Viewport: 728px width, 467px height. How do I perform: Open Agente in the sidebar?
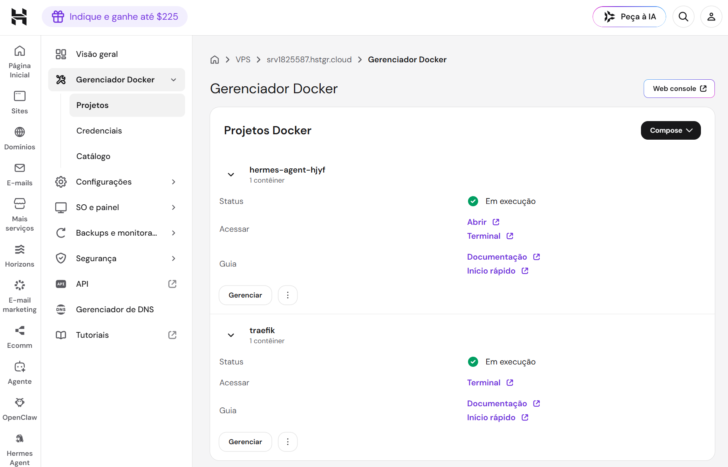point(20,373)
